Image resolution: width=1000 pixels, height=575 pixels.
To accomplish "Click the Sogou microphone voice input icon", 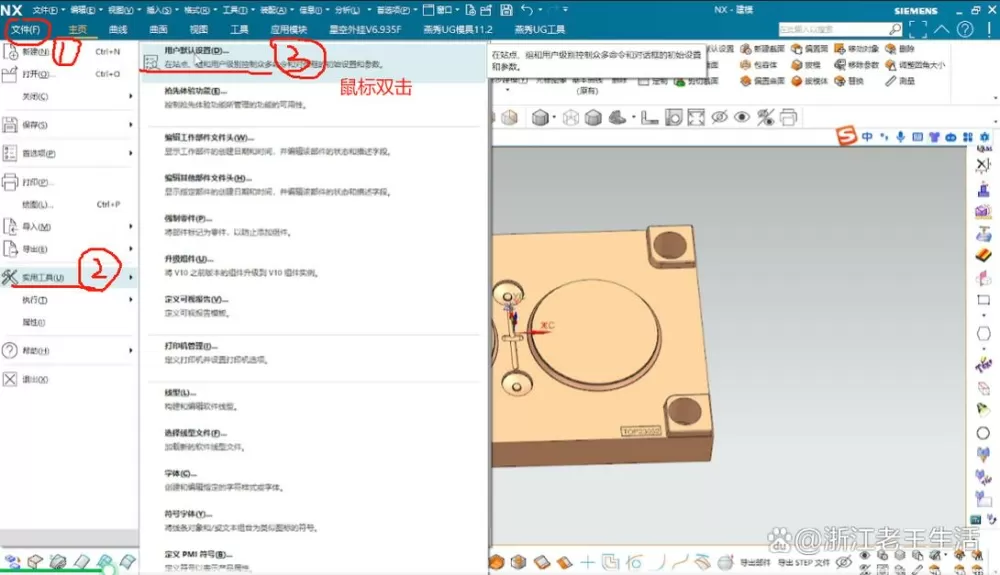I will (x=901, y=137).
